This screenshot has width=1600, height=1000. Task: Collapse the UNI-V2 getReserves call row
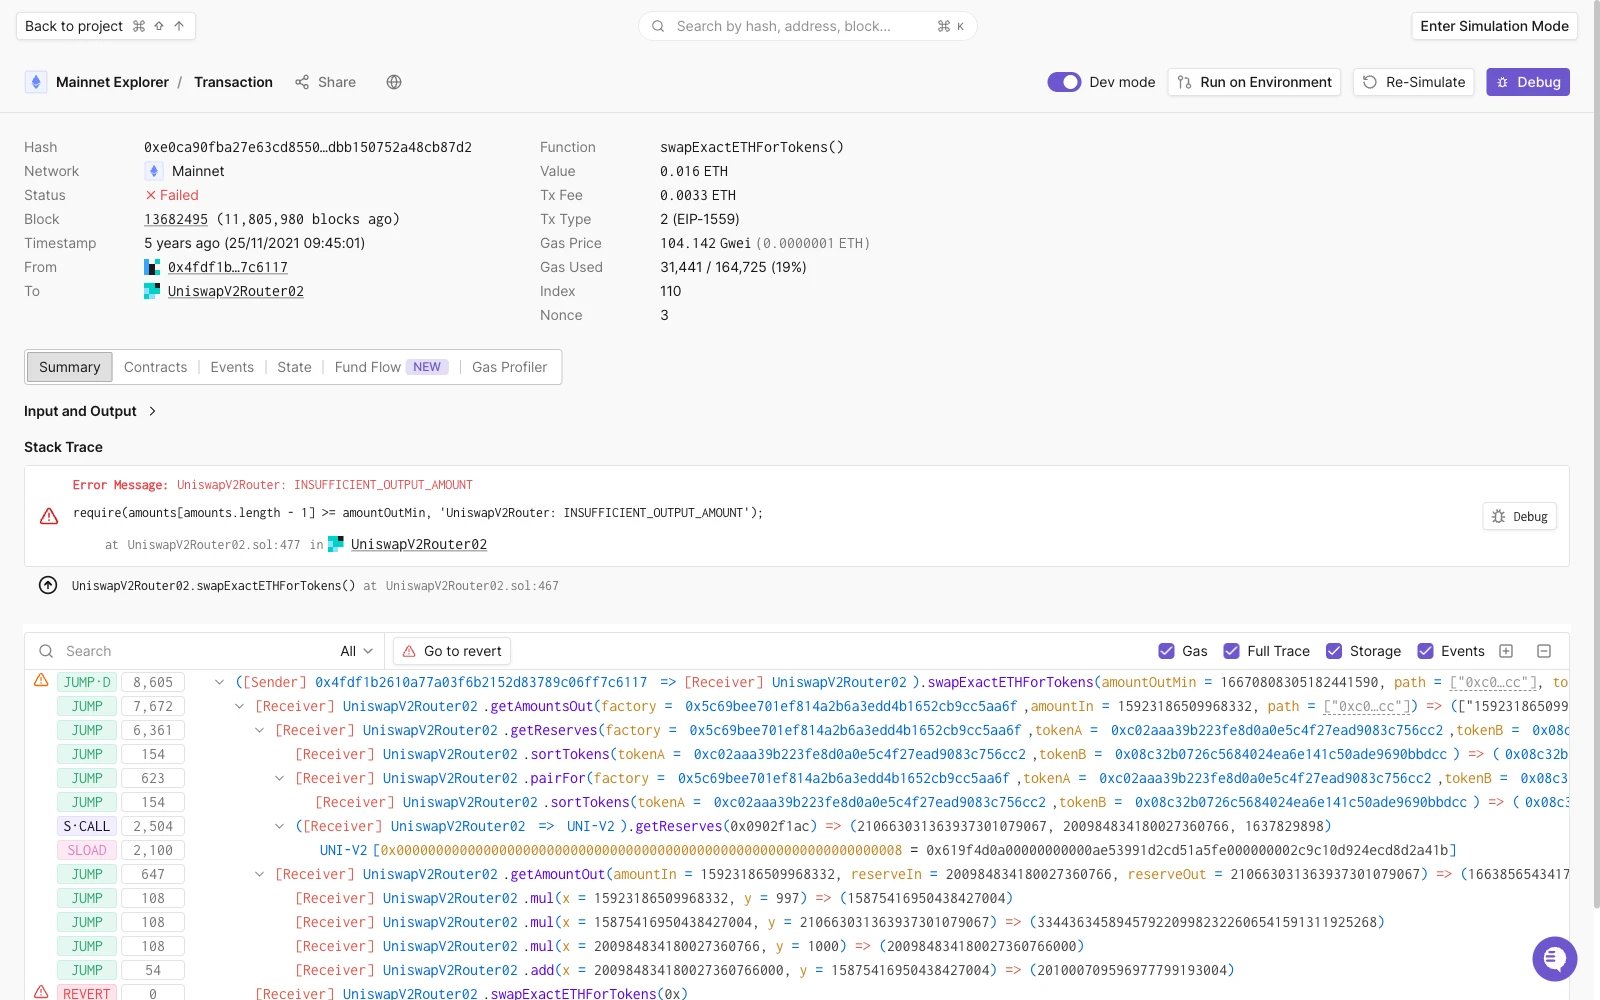pyautogui.click(x=279, y=826)
